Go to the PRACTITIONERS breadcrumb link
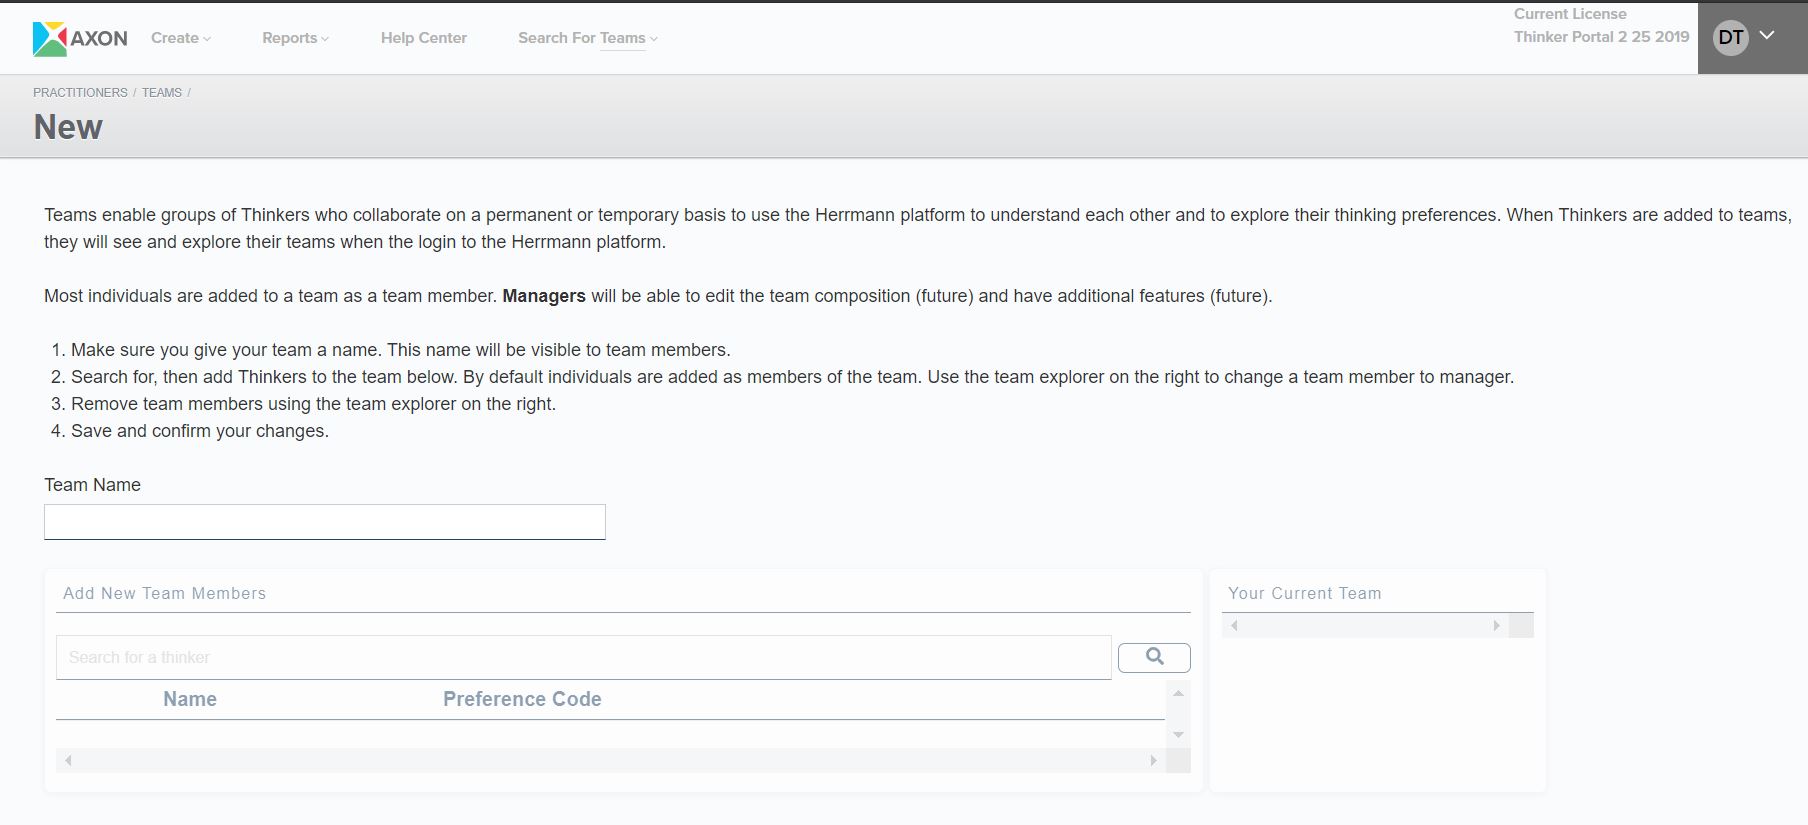This screenshot has width=1808, height=825. point(80,92)
